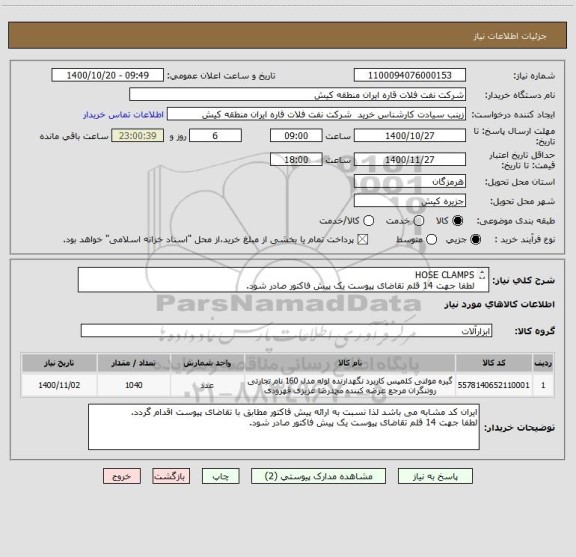Click the شماره نیاز field 1100094076000153
Screen dimensions: 576x557
[x=410, y=75]
